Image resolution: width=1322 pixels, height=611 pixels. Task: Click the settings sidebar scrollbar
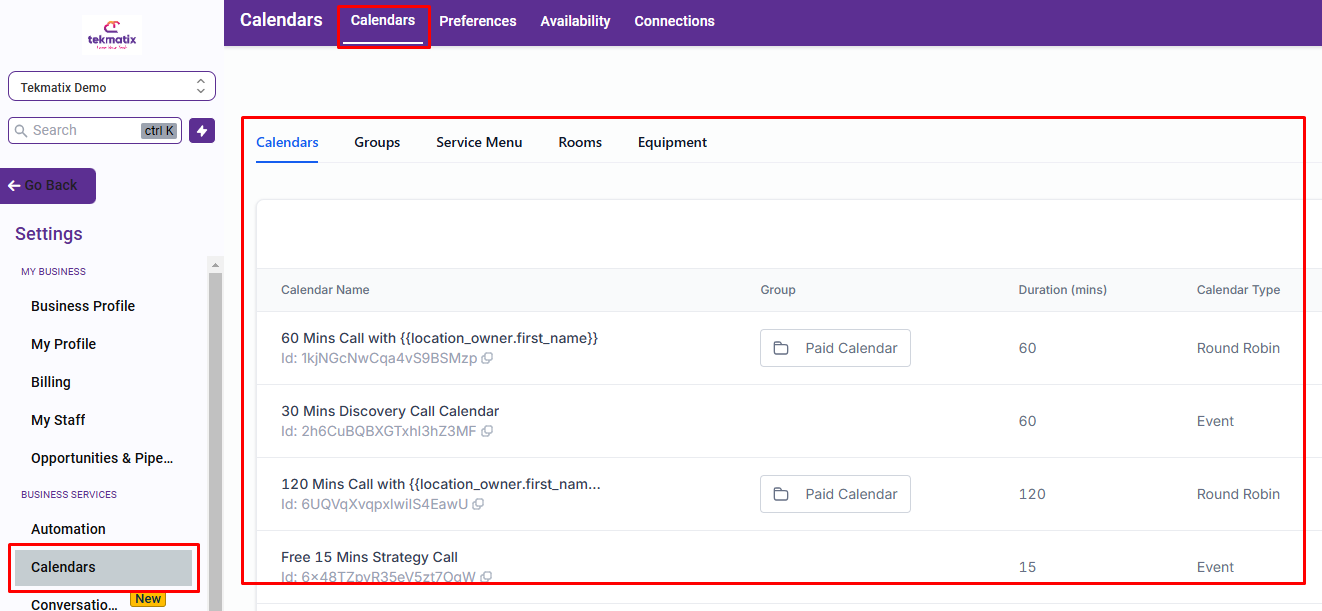pyautogui.click(x=215, y=440)
